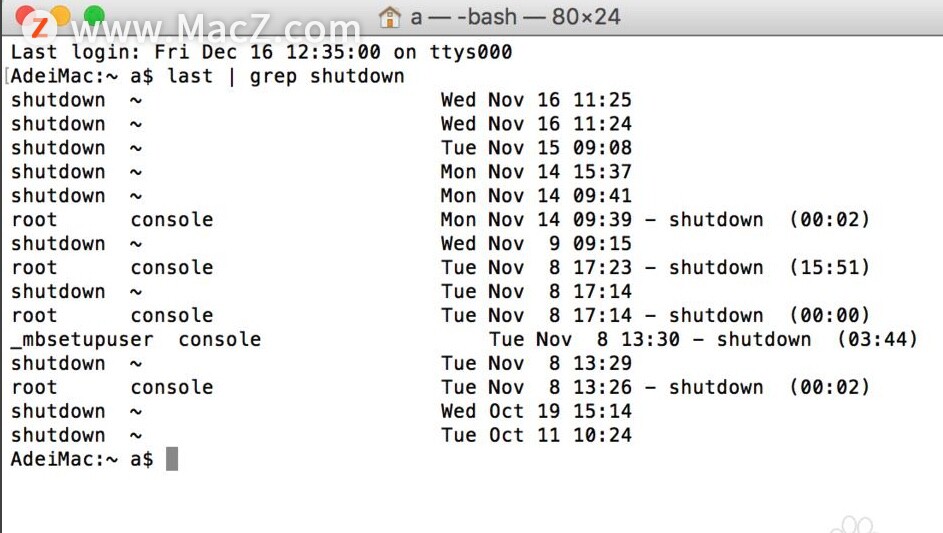The width and height of the screenshot is (943, 533).
Task: Click the 'last | grep shutdown' command text
Action: click(x=286, y=76)
